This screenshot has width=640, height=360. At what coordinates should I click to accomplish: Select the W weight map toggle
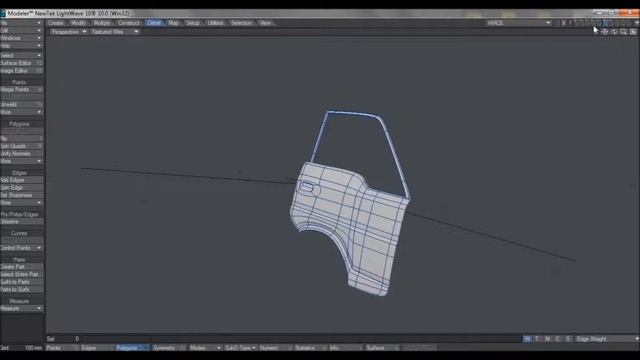tap(527, 339)
